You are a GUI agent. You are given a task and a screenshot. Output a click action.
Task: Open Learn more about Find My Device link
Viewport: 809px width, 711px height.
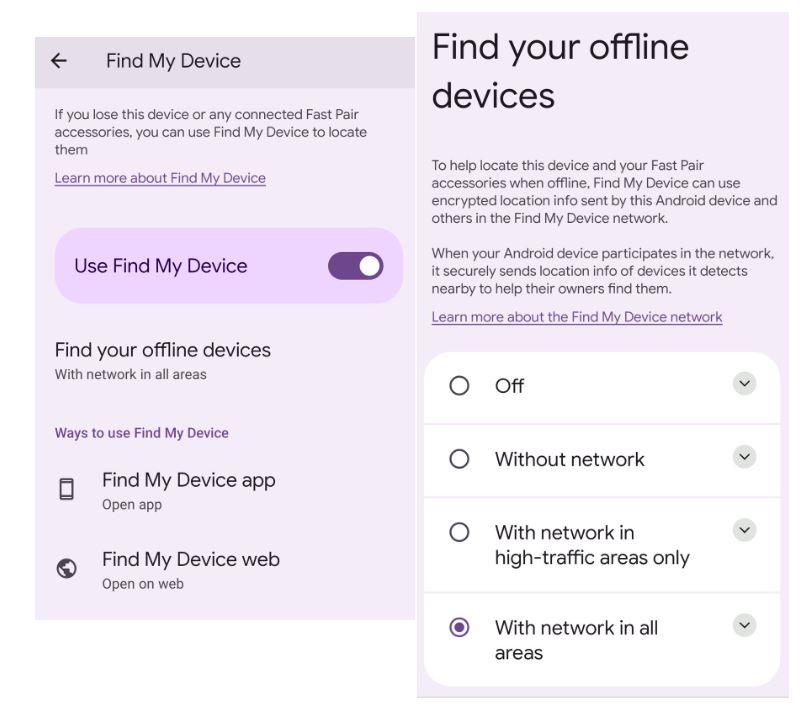(160, 178)
